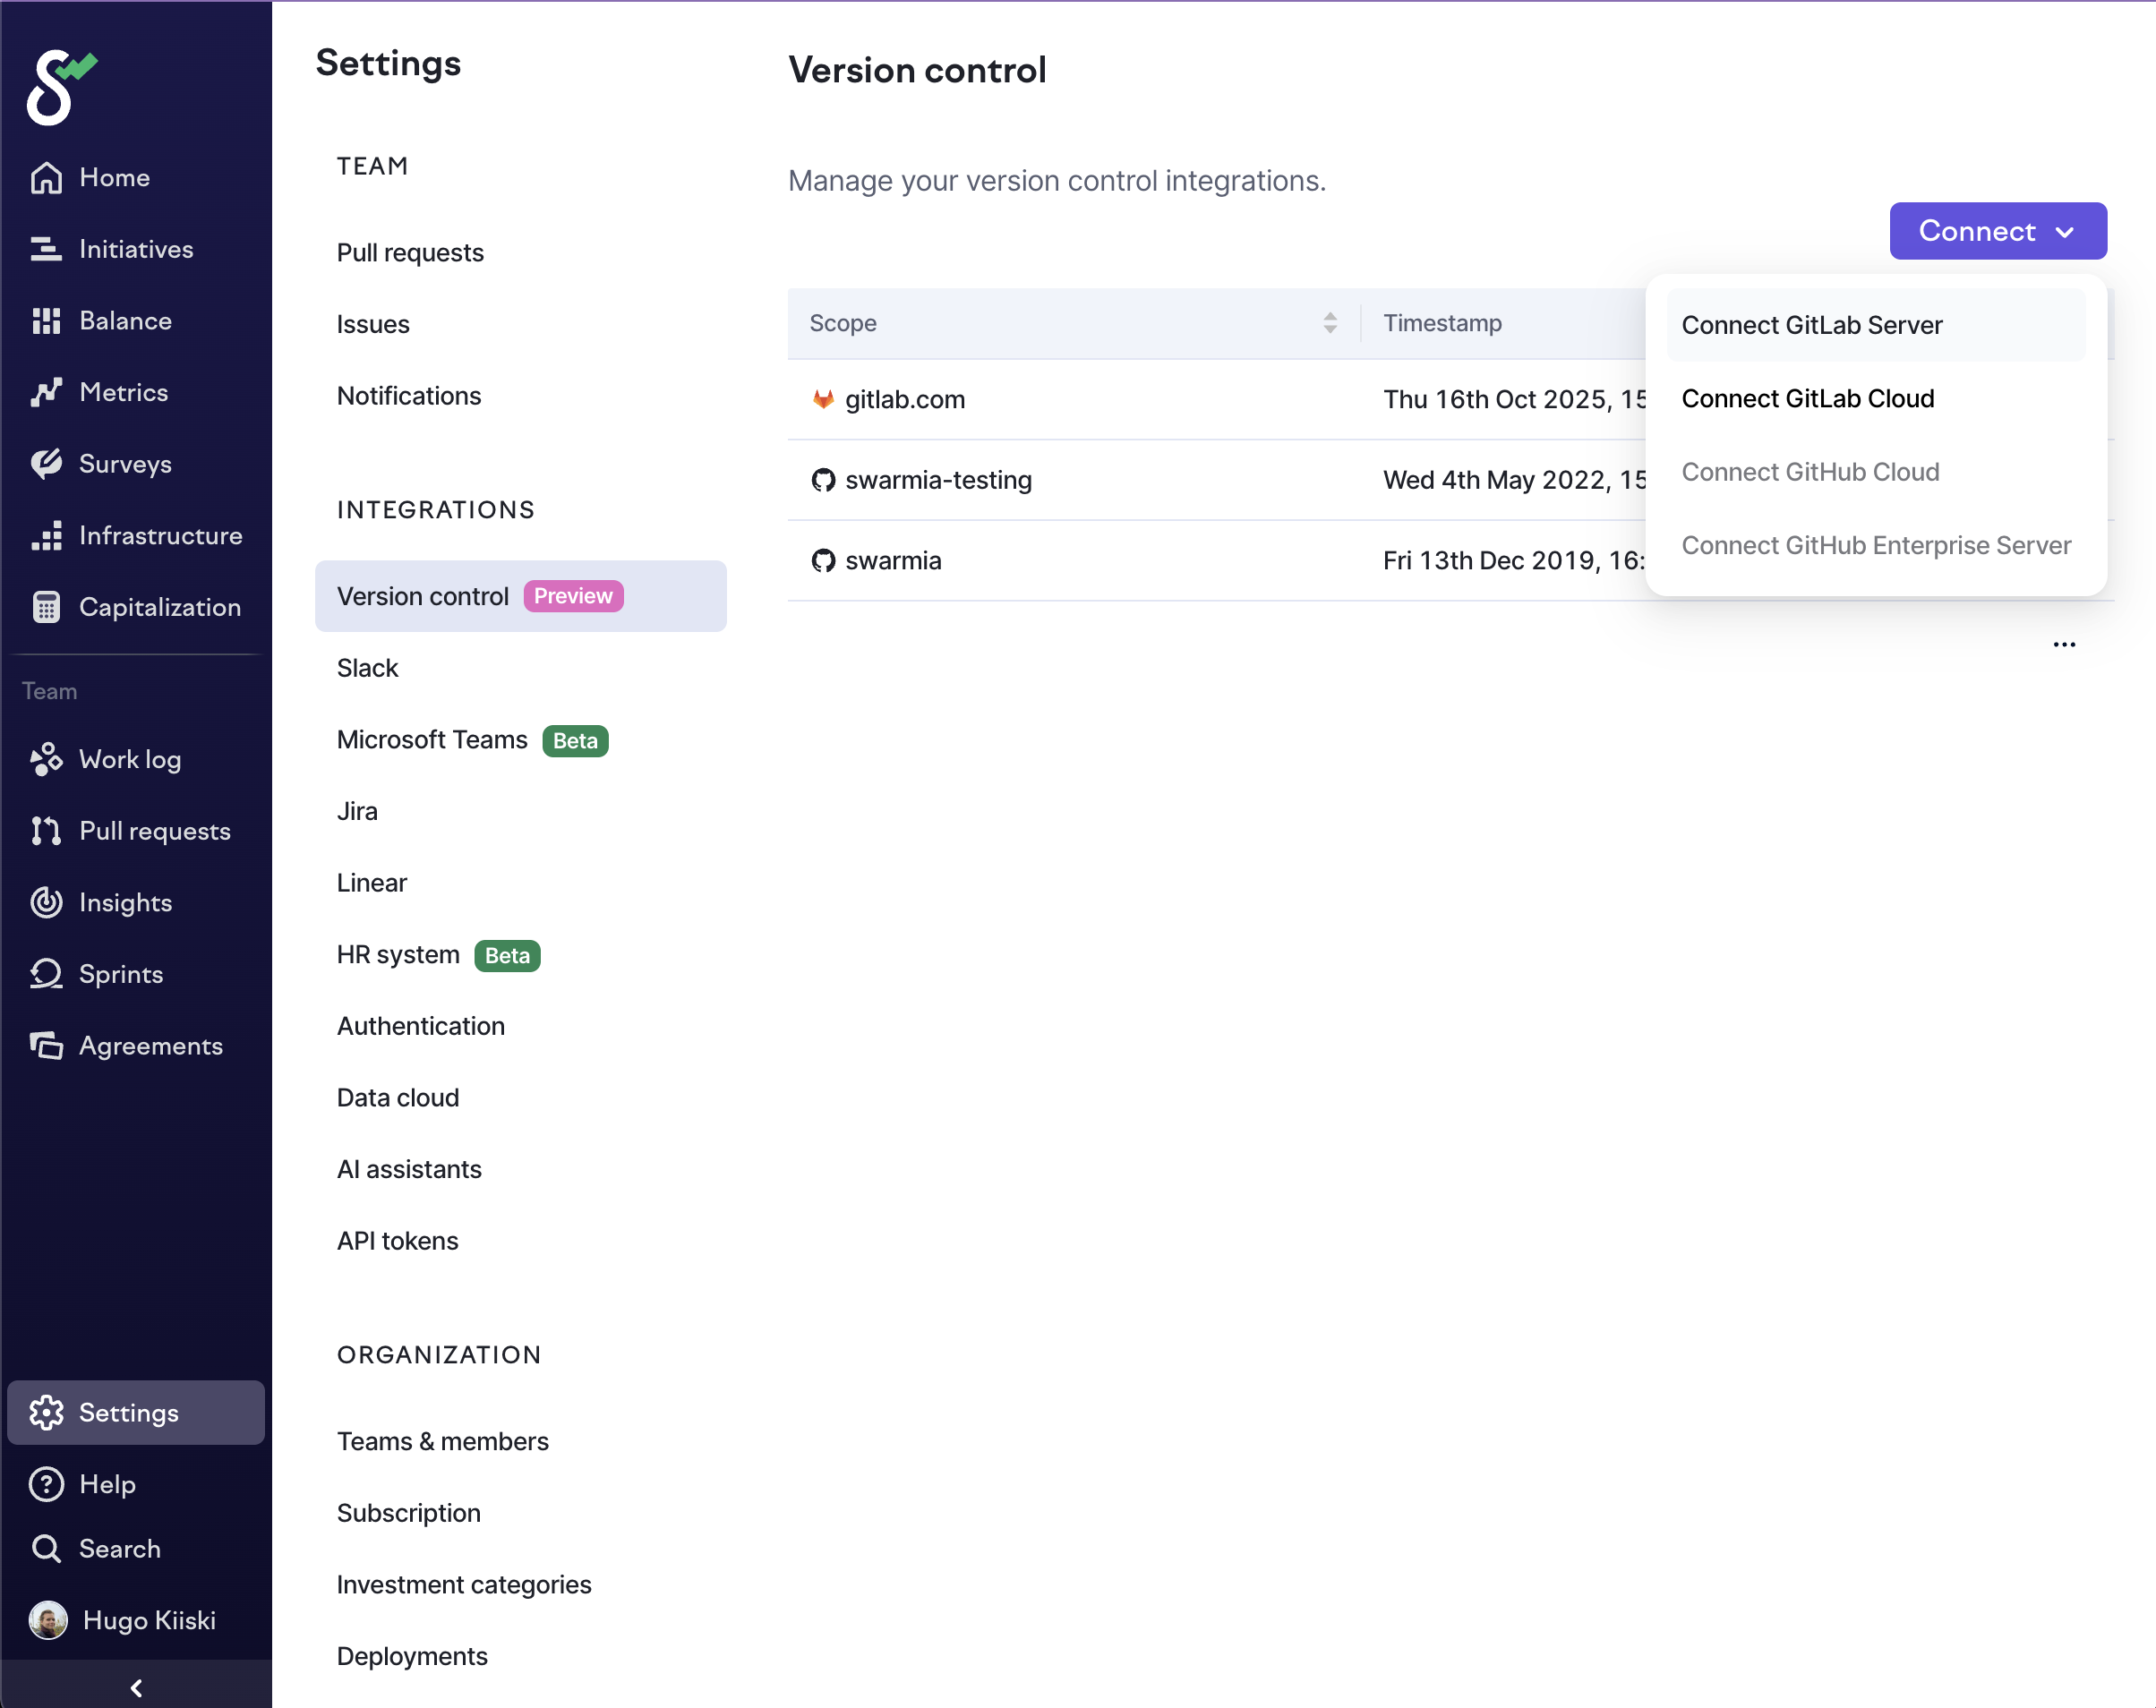The image size is (2156, 1708).
Task: Open the Metrics section
Action: tap(122, 392)
